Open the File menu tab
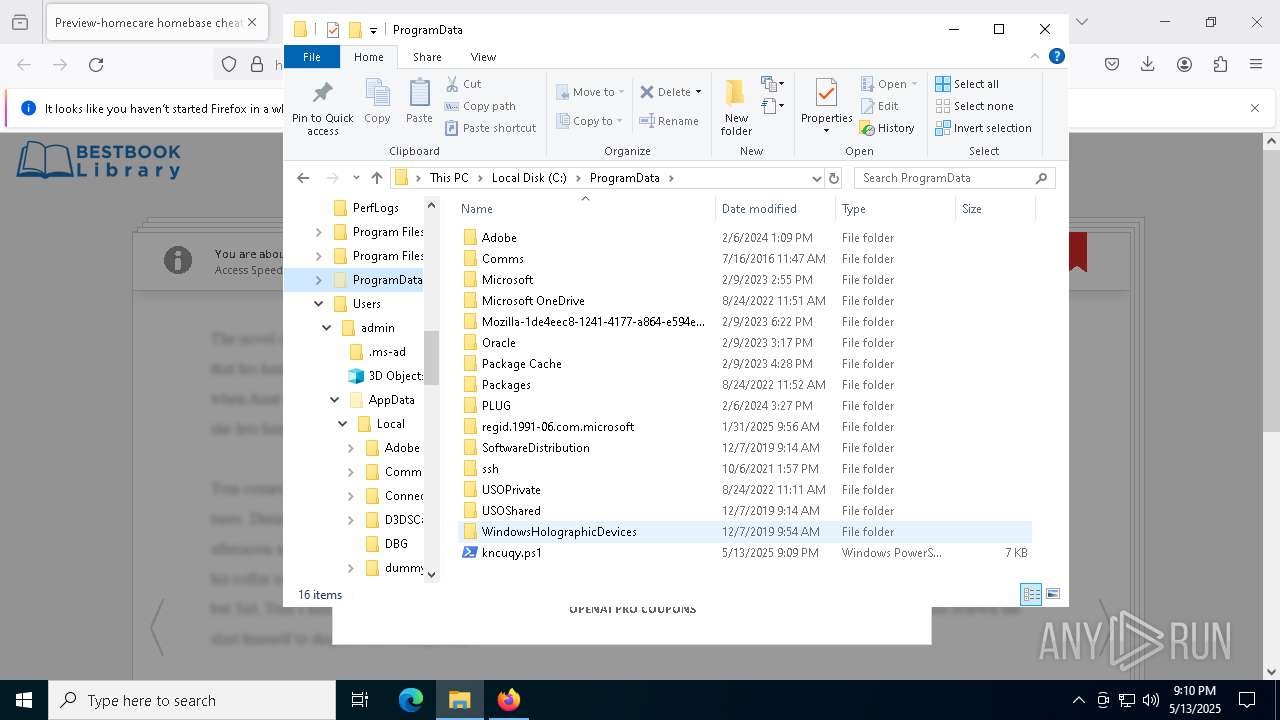Screen dimensions: 1280x720 pyautogui.click(x=312, y=57)
